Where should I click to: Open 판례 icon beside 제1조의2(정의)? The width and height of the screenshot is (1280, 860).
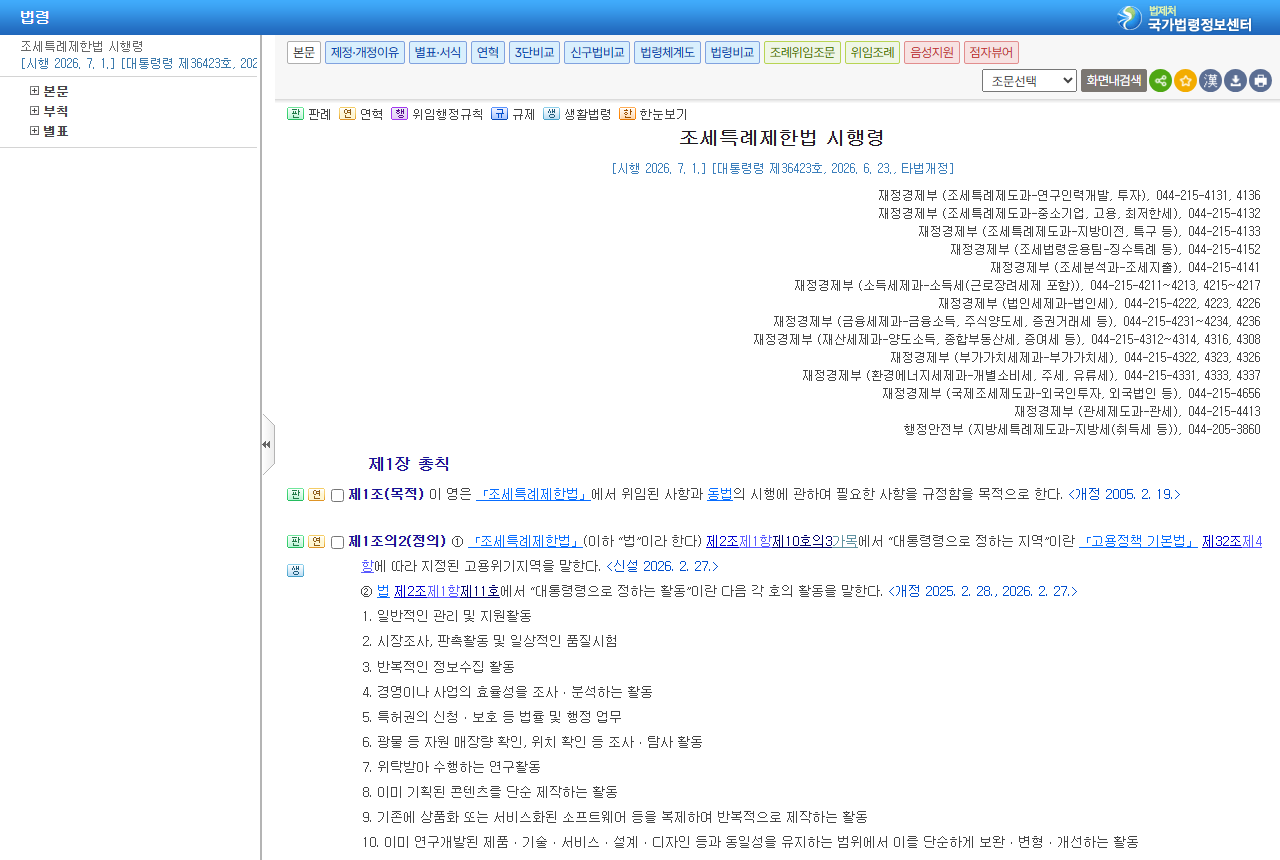(x=295, y=541)
